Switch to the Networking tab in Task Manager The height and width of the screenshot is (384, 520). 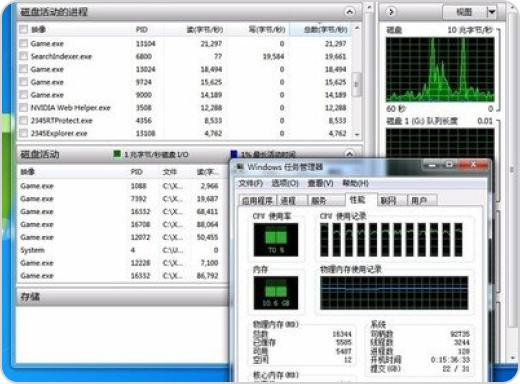coord(389,200)
